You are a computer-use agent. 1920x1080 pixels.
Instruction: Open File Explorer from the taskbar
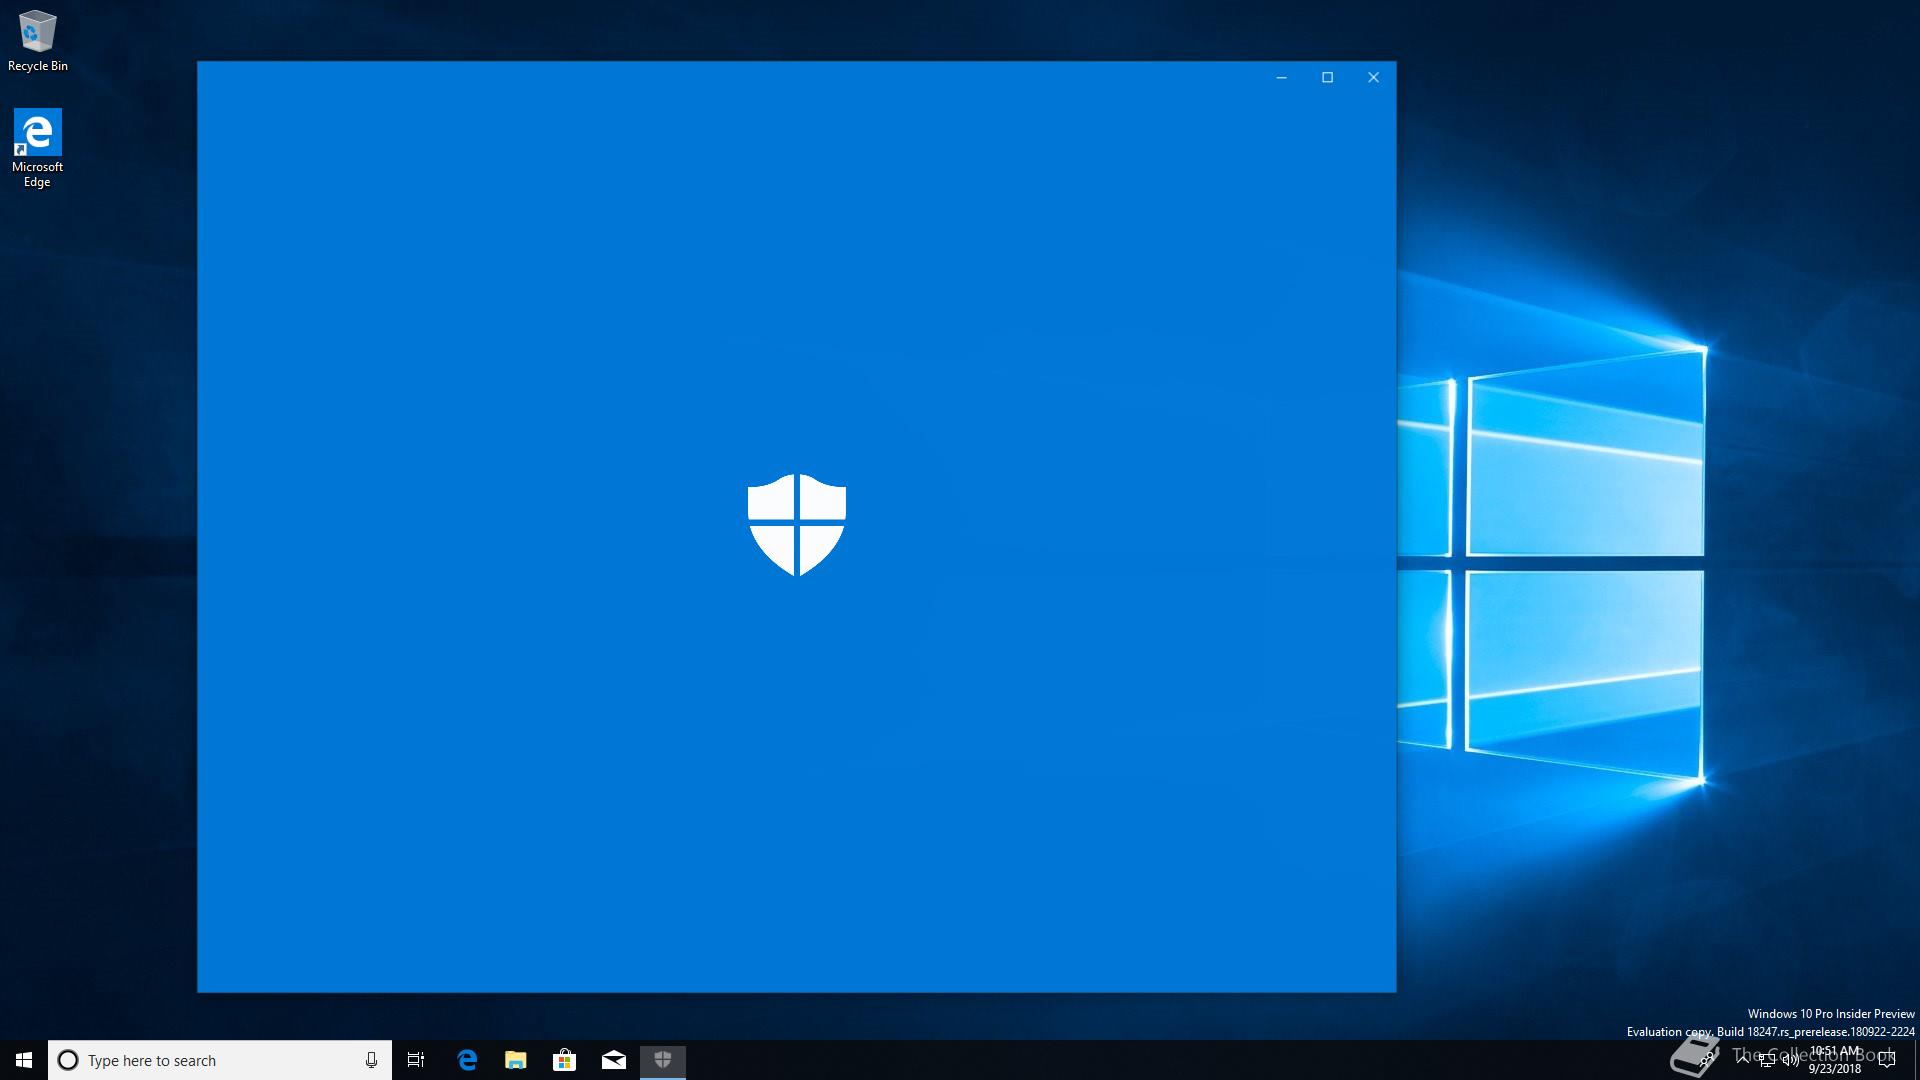pos(516,1060)
